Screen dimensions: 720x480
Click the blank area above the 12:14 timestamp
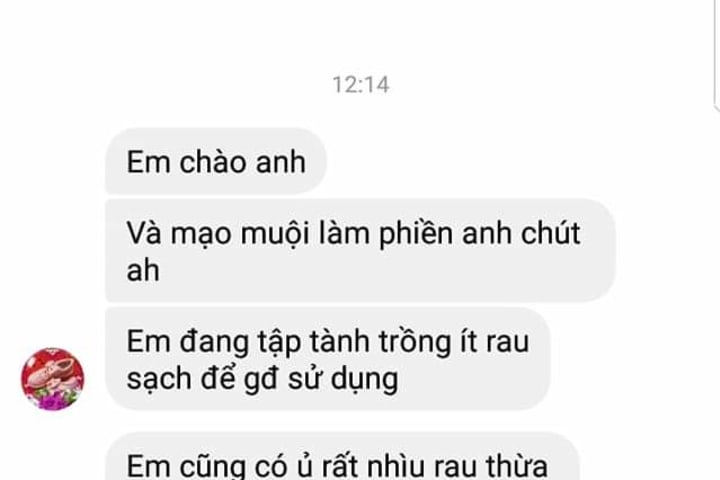coord(361,34)
